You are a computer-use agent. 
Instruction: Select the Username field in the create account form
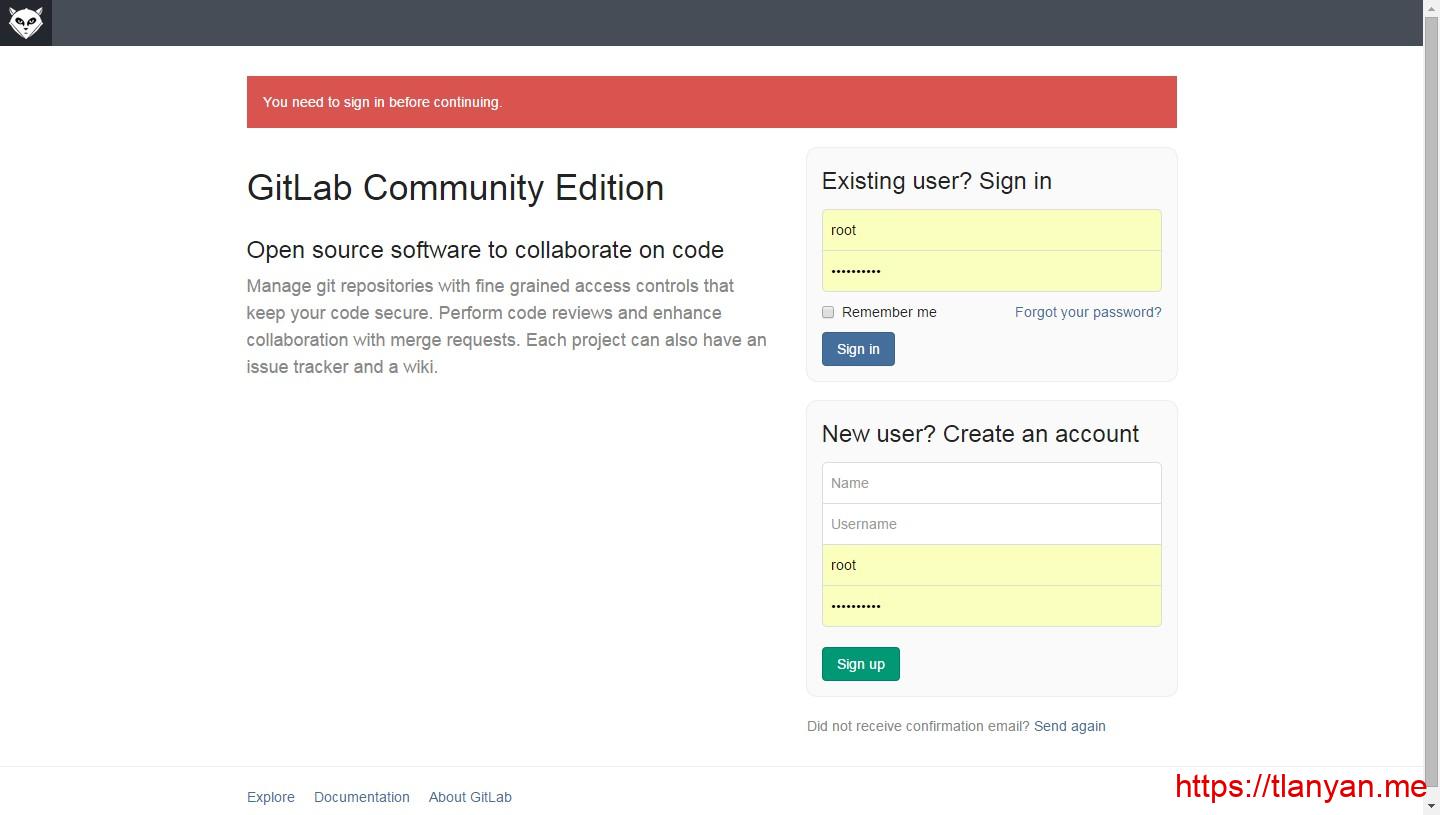click(990, 524)
